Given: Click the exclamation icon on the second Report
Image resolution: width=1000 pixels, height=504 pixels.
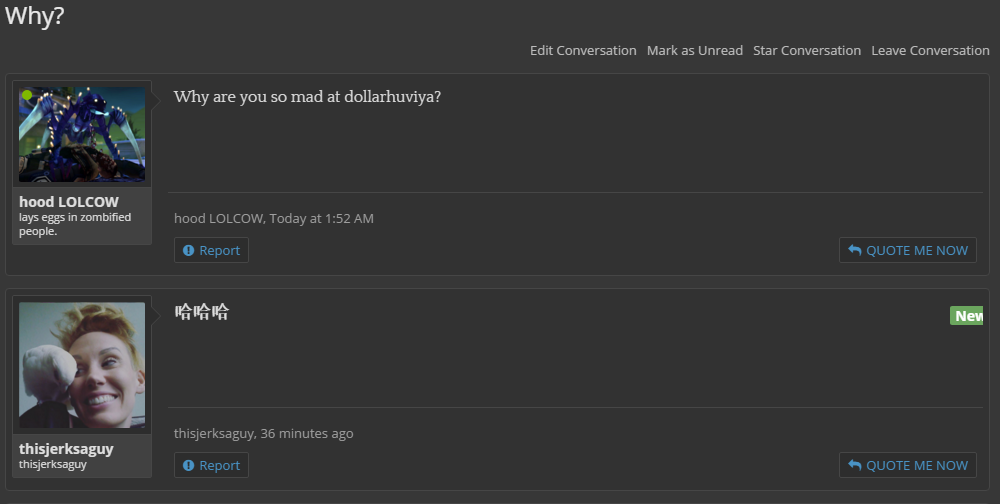Looking at the screenshot, I should coord(188,466).
